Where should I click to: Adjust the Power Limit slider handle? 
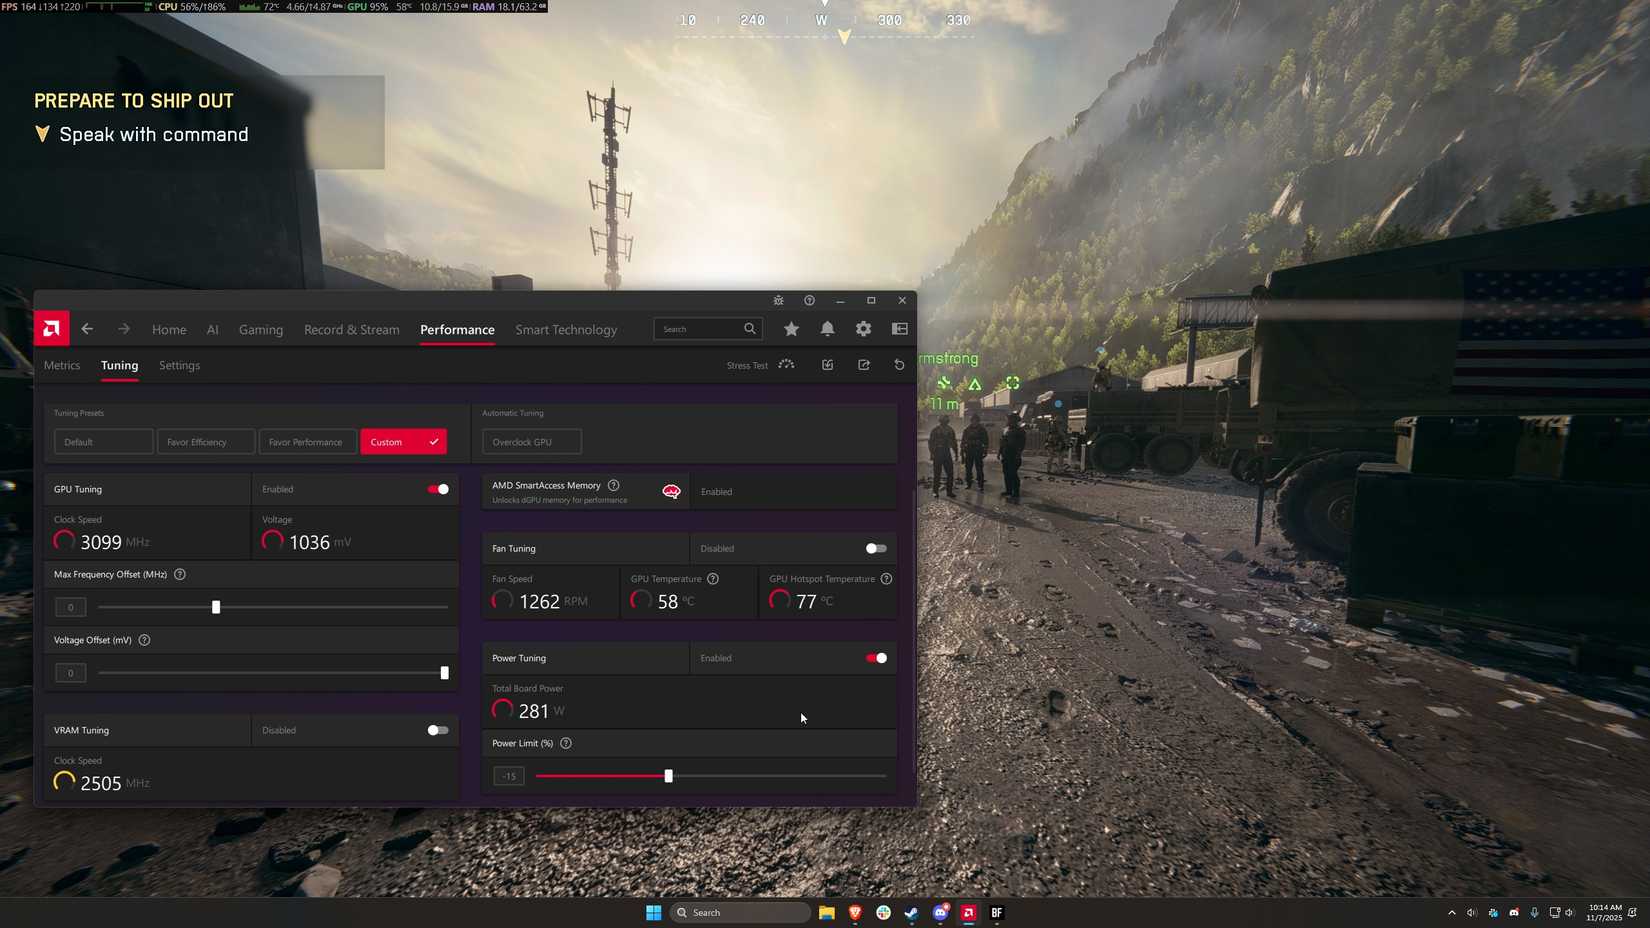click(x=668, y=775)
